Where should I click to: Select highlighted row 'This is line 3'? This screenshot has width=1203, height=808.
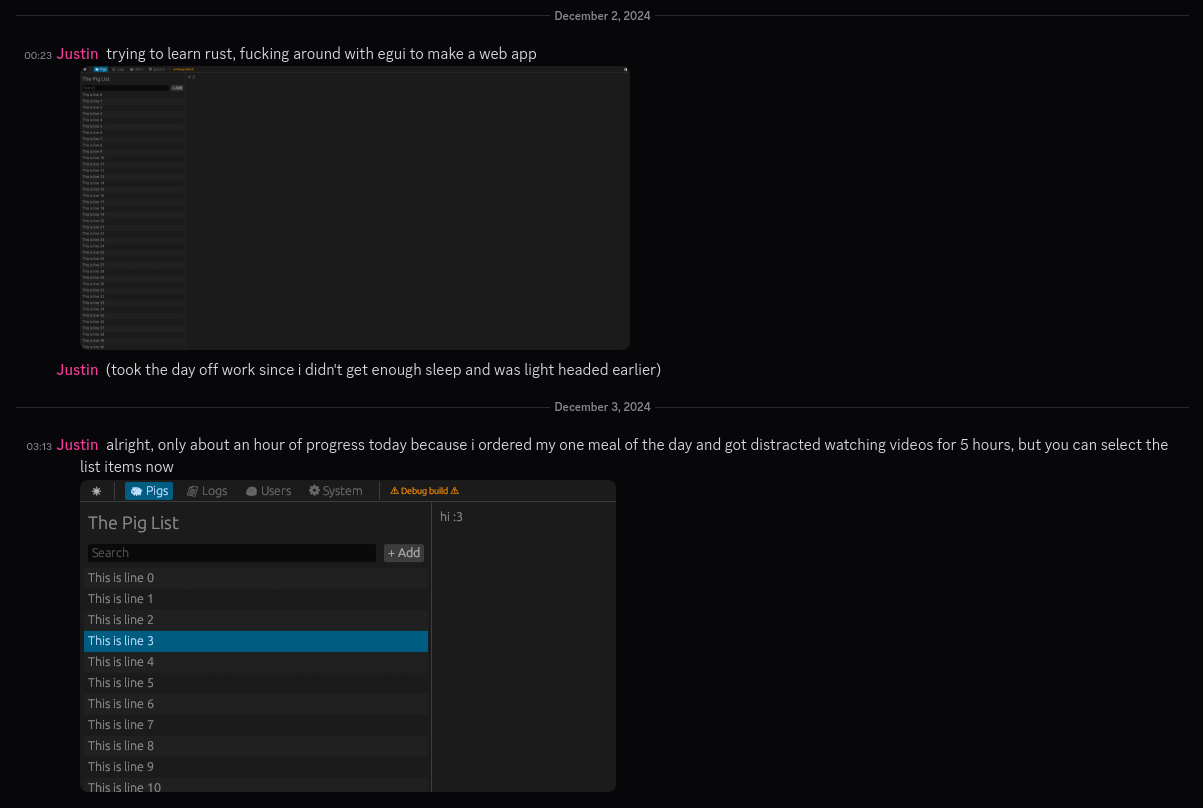[256, 641]
